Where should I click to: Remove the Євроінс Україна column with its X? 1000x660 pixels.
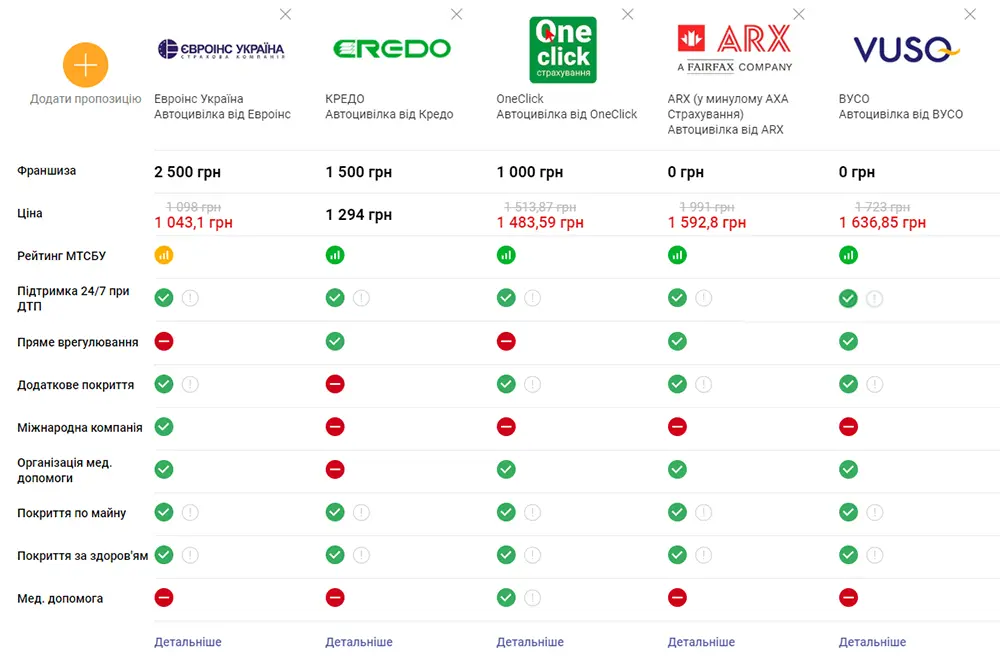(286, 14)
